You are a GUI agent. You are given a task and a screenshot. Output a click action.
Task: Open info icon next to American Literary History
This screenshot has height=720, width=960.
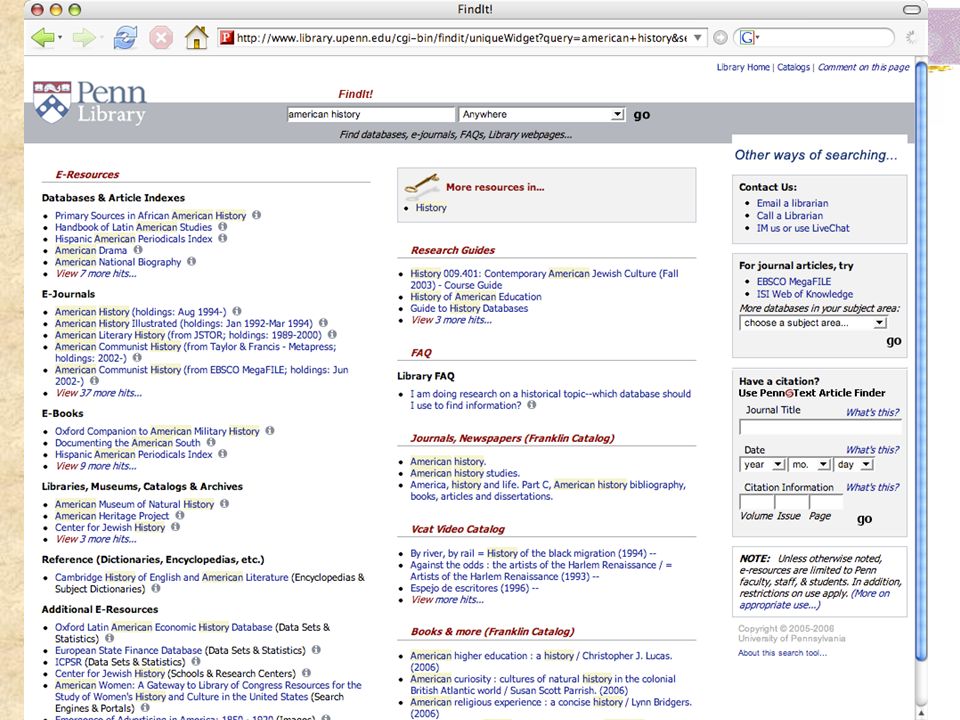pyautogui.click(x=332, y=334)
